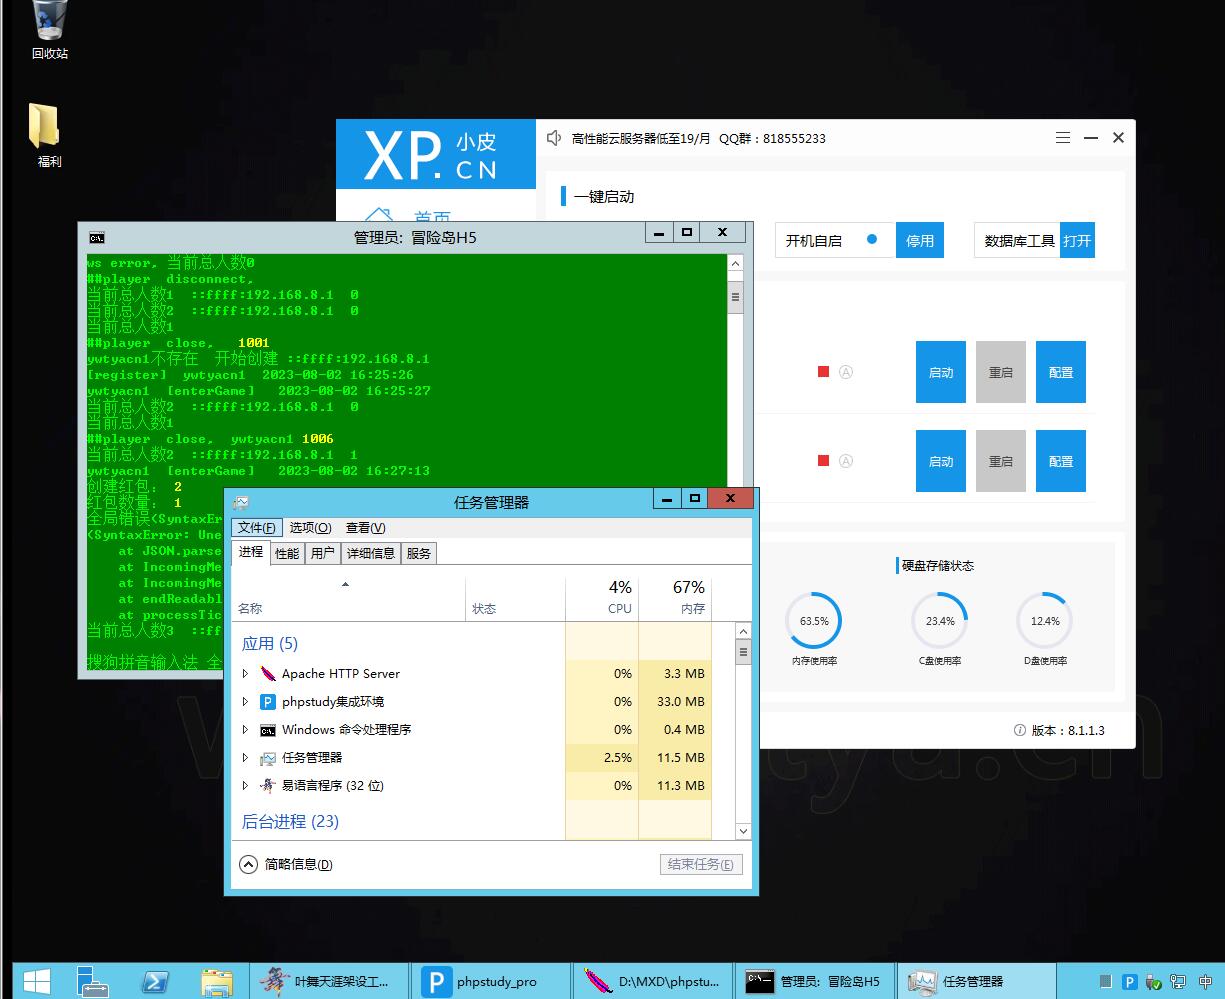The height and width of the screenshot is (999, 1225).
Task: Expand the 任务管理器 process row
Action: [245, 758]
